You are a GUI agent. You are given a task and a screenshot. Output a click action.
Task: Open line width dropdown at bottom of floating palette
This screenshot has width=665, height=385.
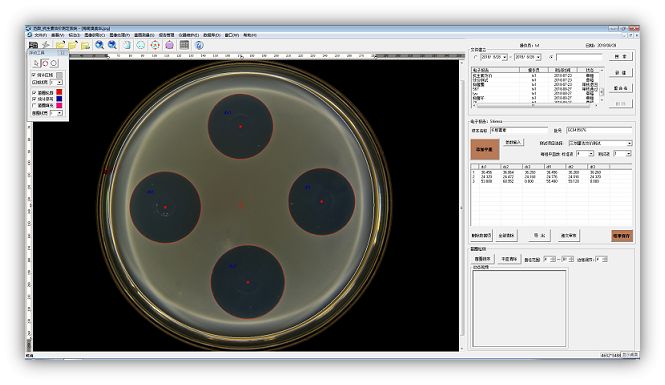point(56,113)
